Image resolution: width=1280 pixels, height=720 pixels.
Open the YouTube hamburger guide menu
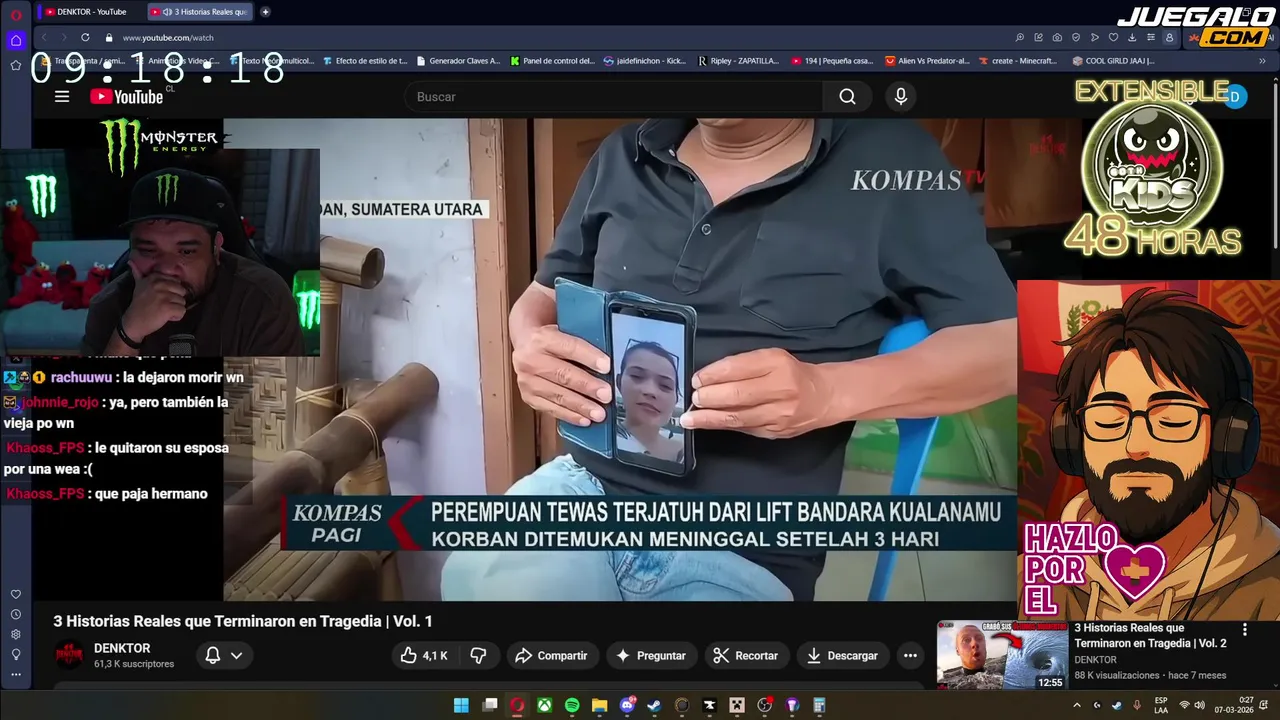[x=62, y=97]
